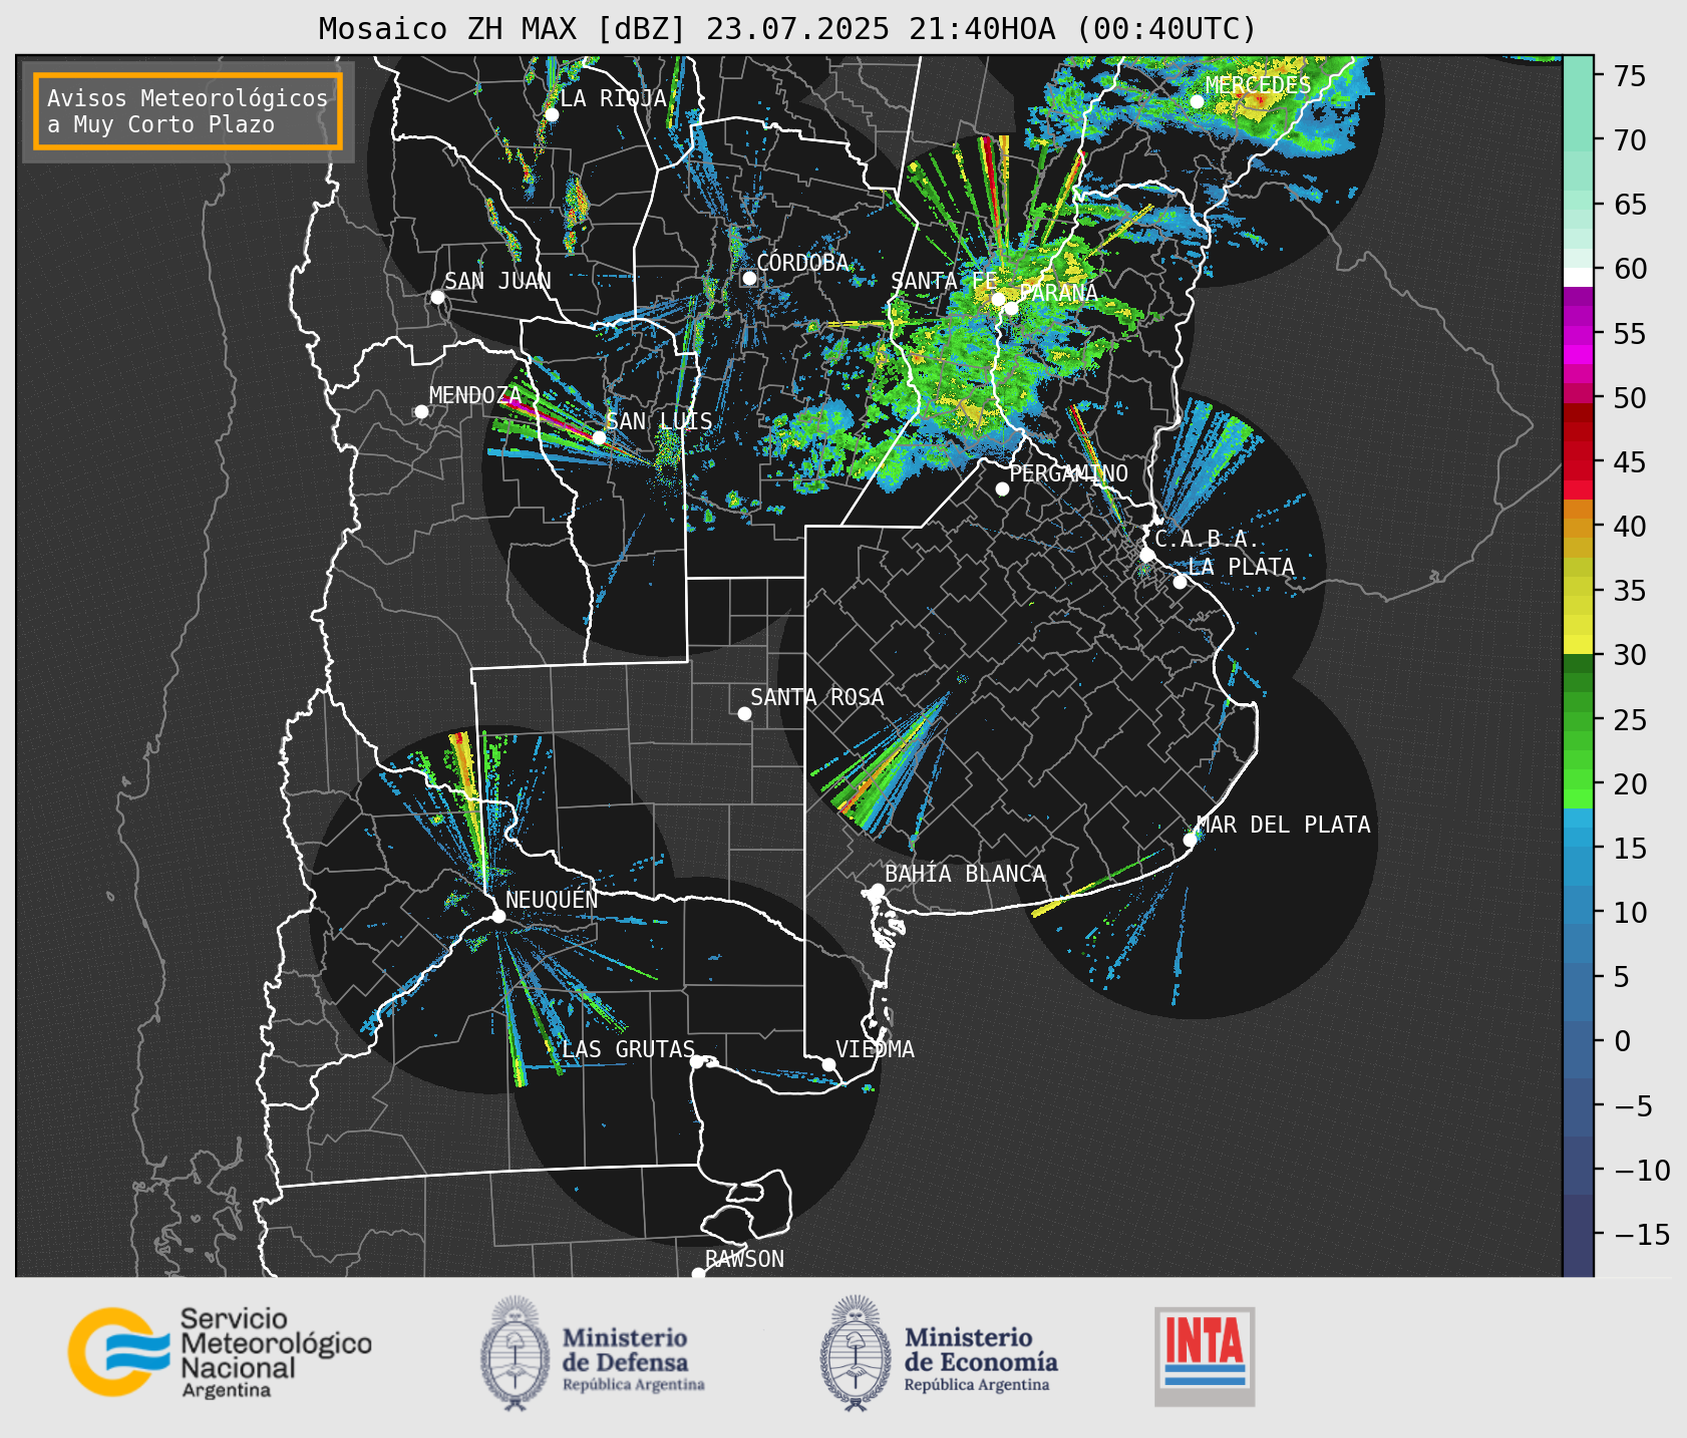Pick the magenta 55 dBZ color band
The width and height of the screenshot is (1687, 1438).
(x=1578, y=333)
